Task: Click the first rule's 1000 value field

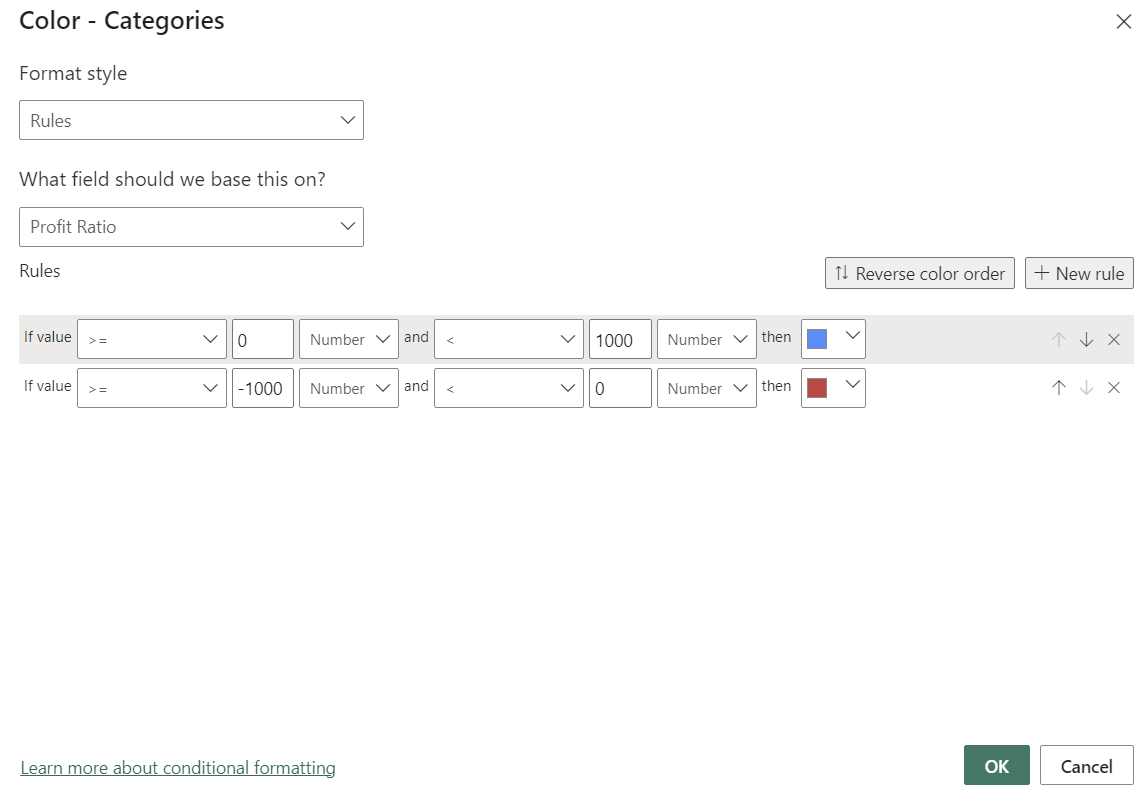Action: (620, 339)
